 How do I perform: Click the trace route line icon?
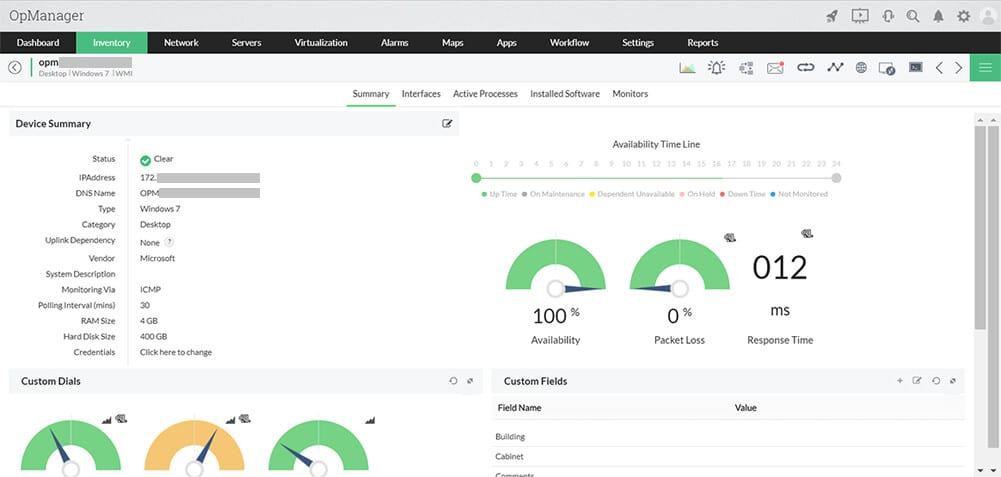click(835, 67)
